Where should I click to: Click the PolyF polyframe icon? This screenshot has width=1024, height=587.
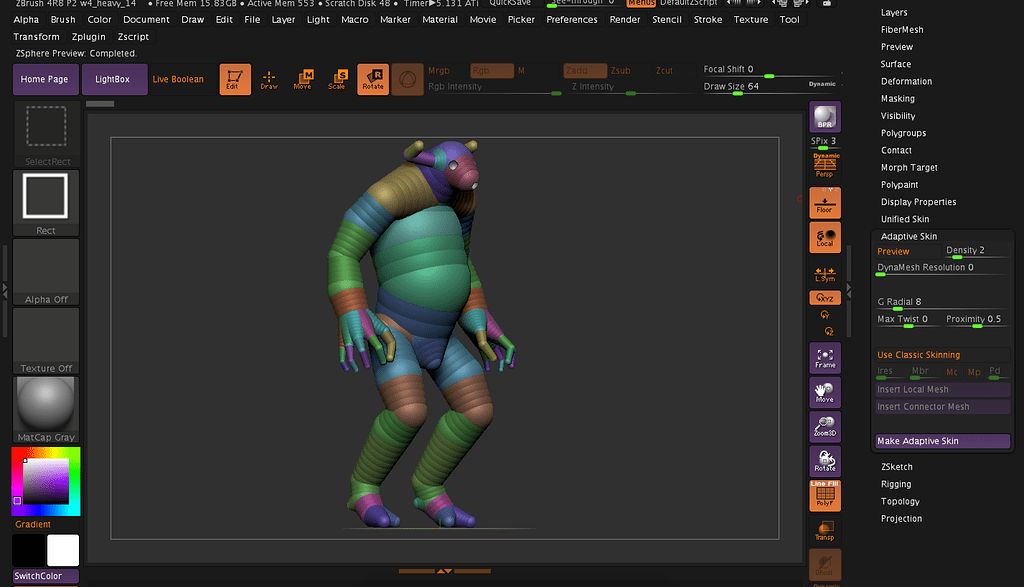(824, 495)
